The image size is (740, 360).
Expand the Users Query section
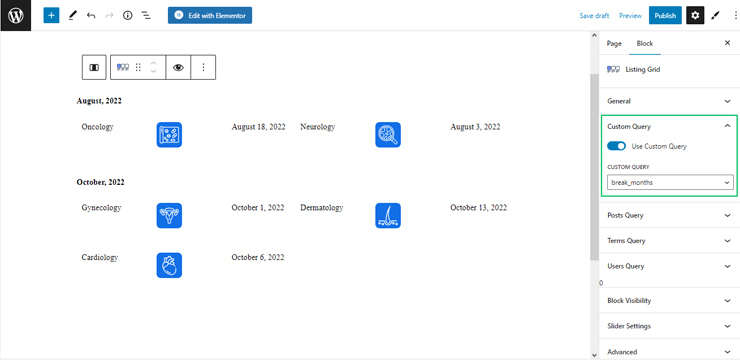(668, 266)
